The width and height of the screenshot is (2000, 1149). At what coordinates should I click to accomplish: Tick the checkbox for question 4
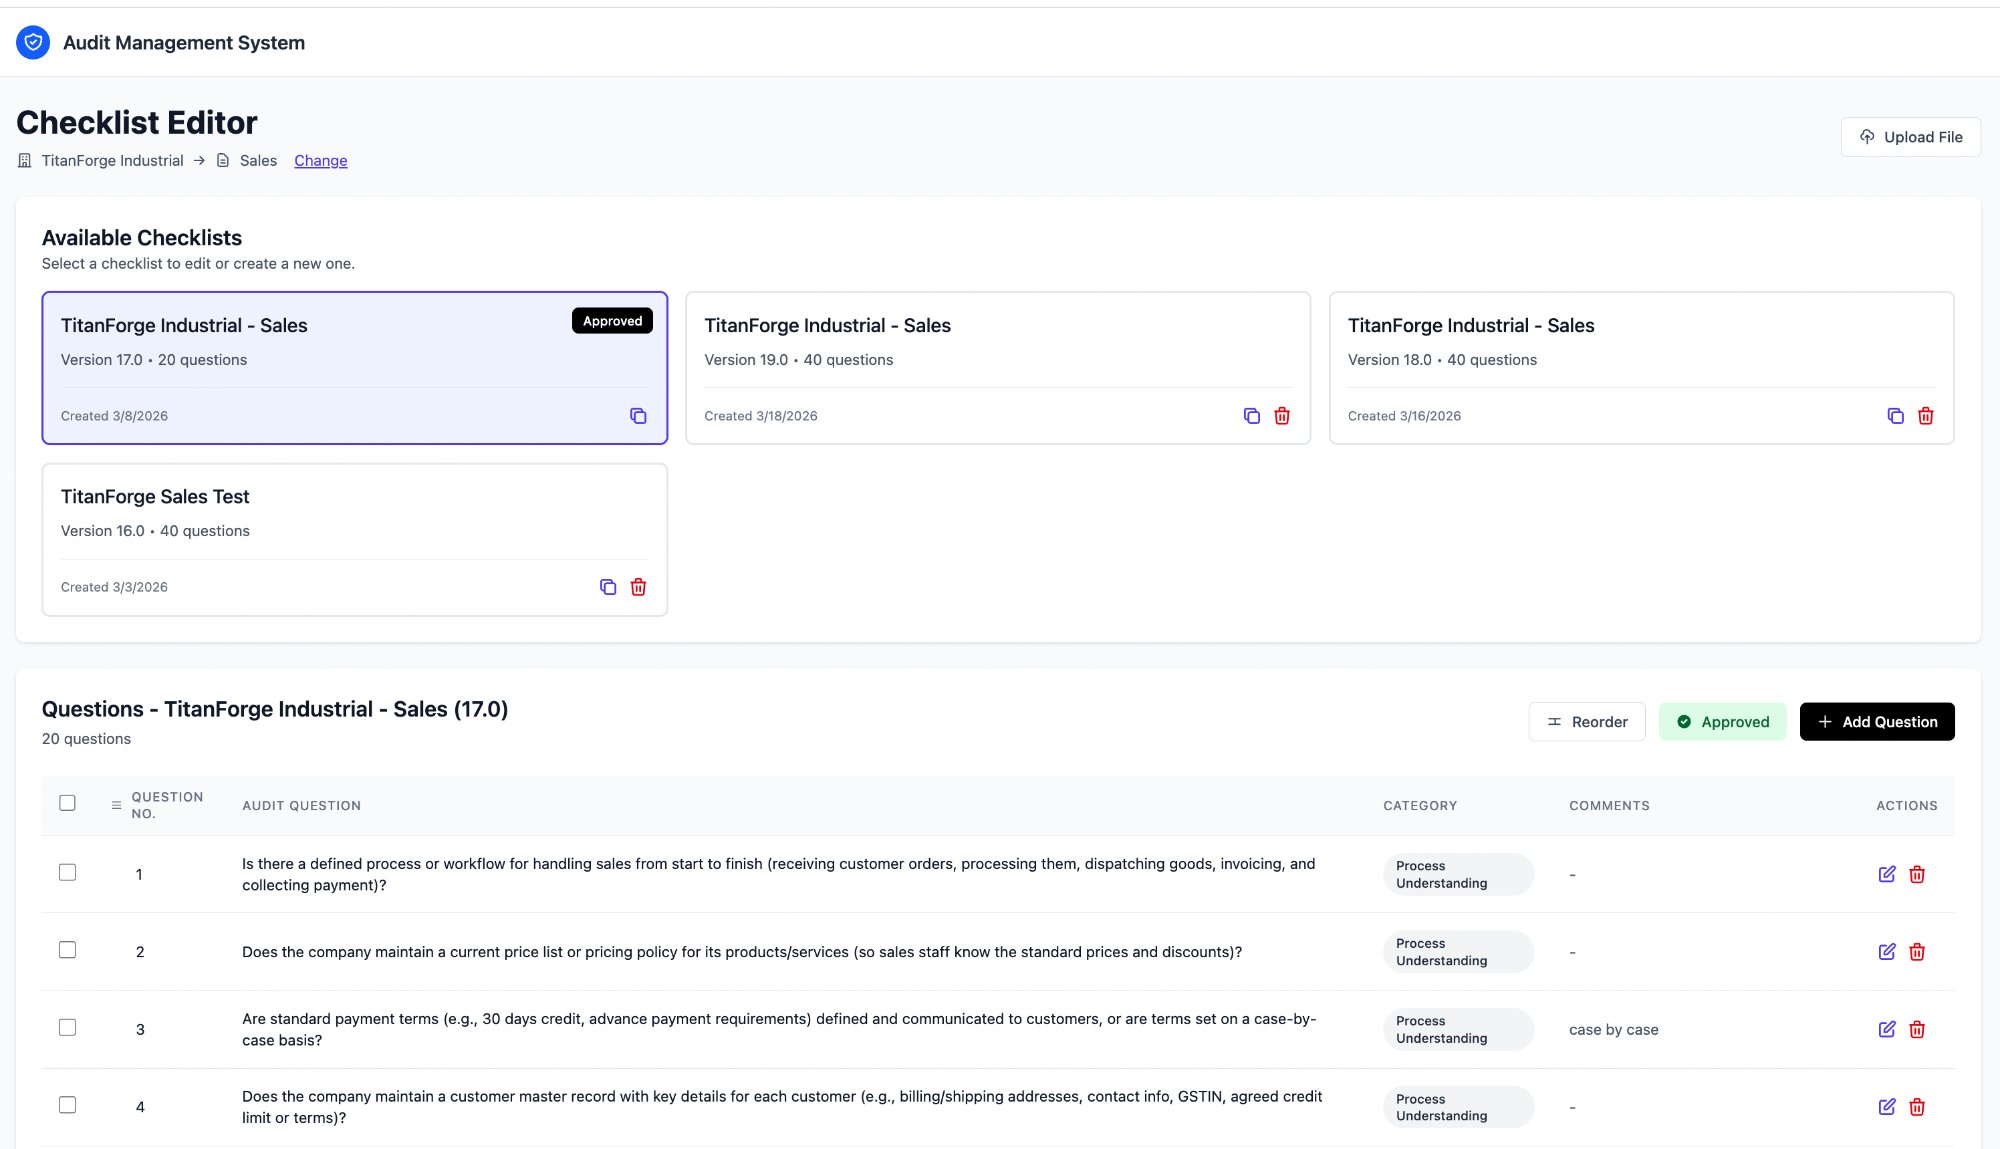coord(67,1105)
